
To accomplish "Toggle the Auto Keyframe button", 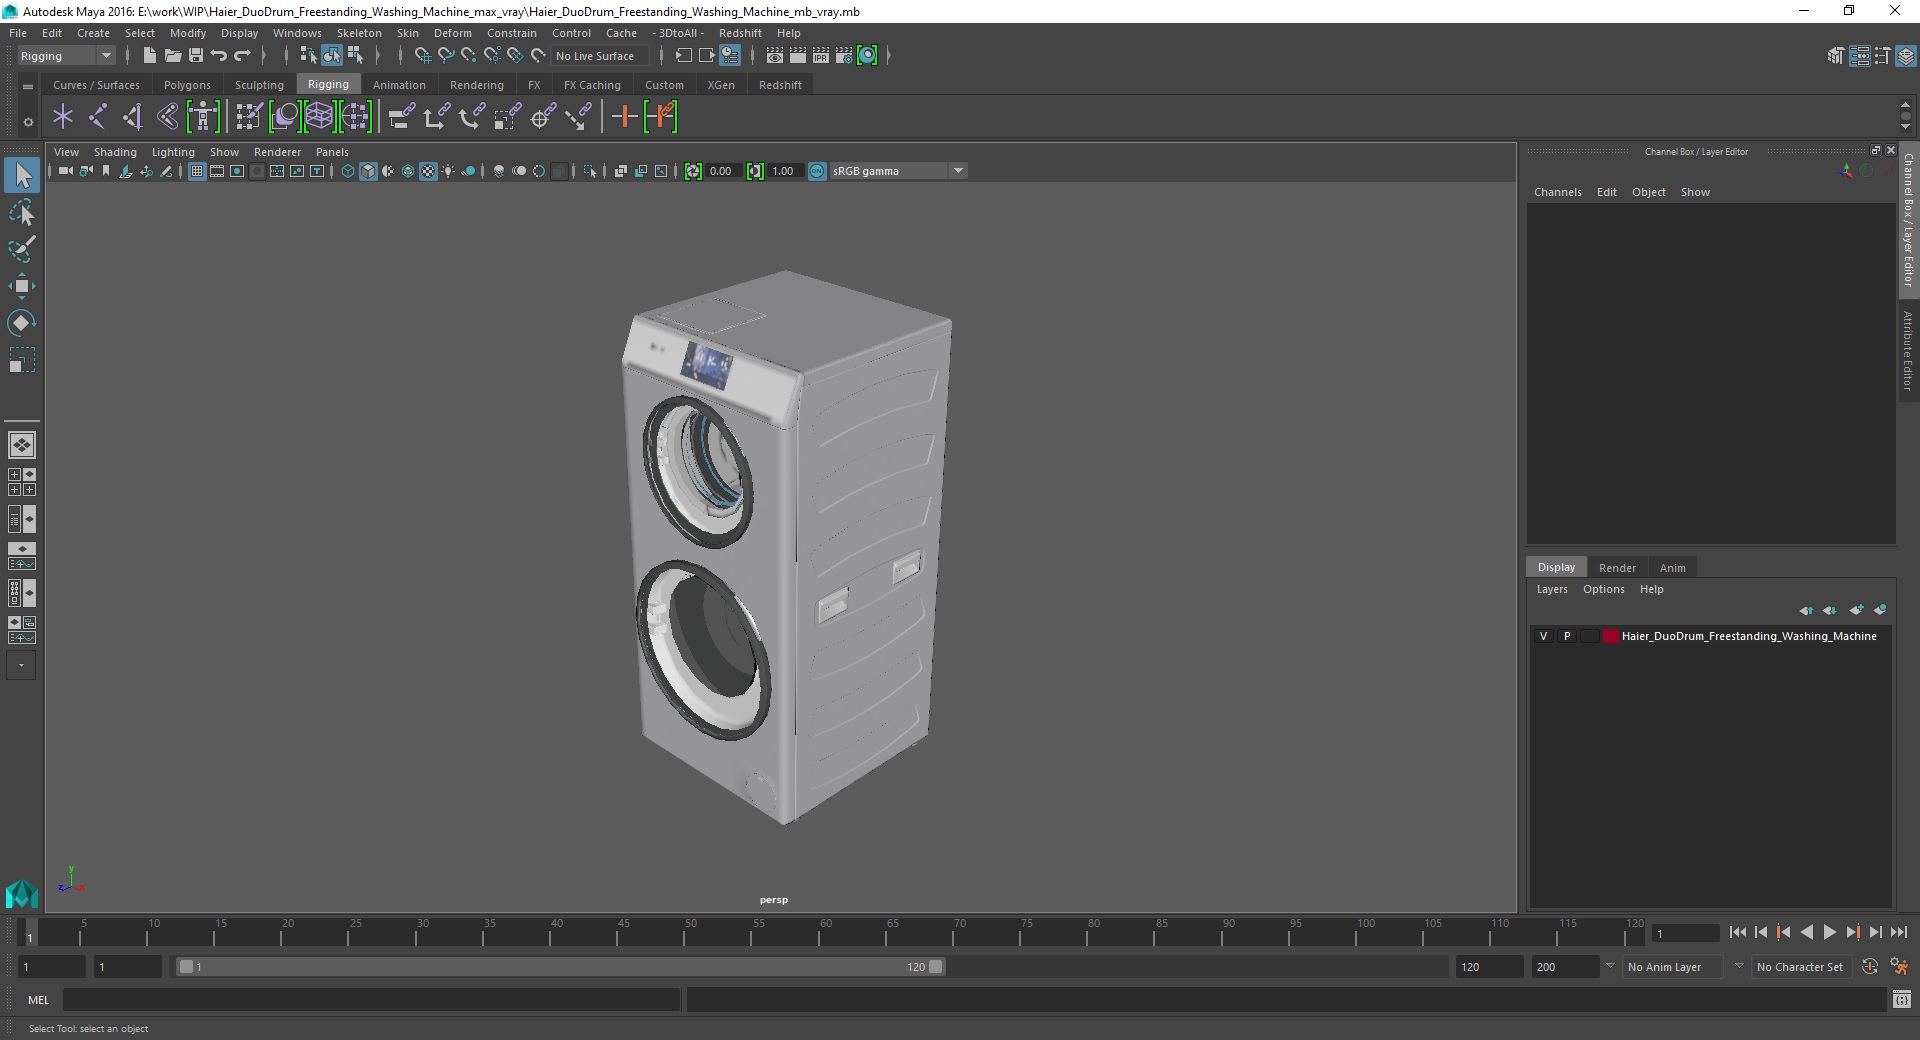I will pyautogui.click(x=1870, y=967).
